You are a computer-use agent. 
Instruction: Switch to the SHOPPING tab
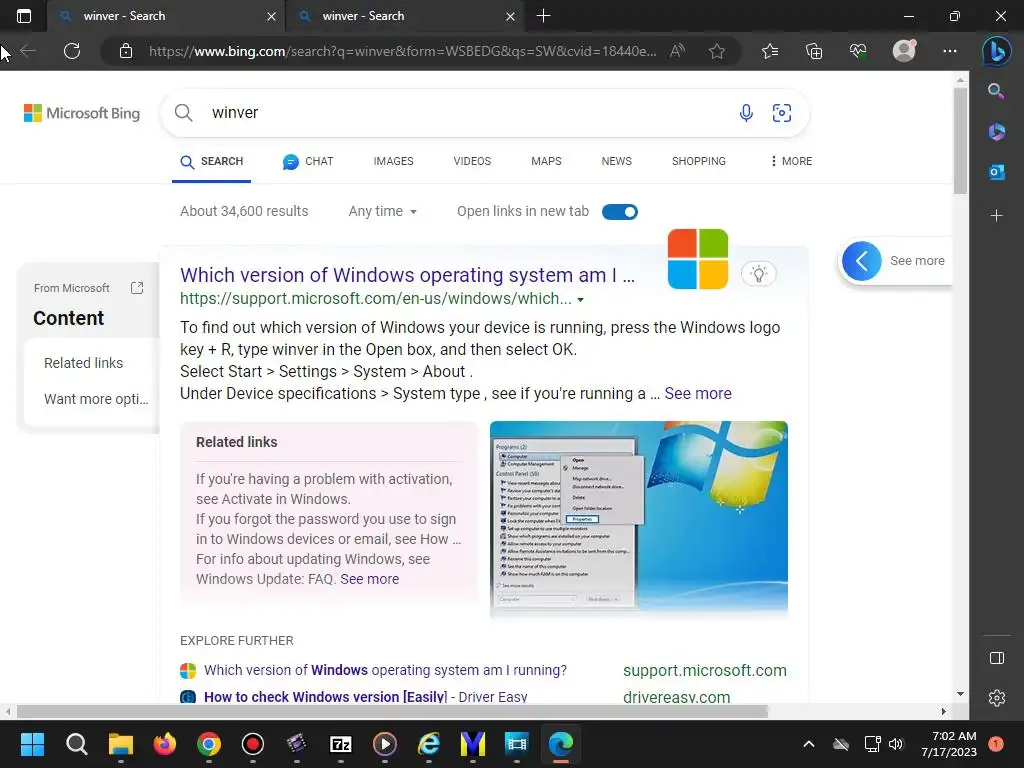(699, 161)
